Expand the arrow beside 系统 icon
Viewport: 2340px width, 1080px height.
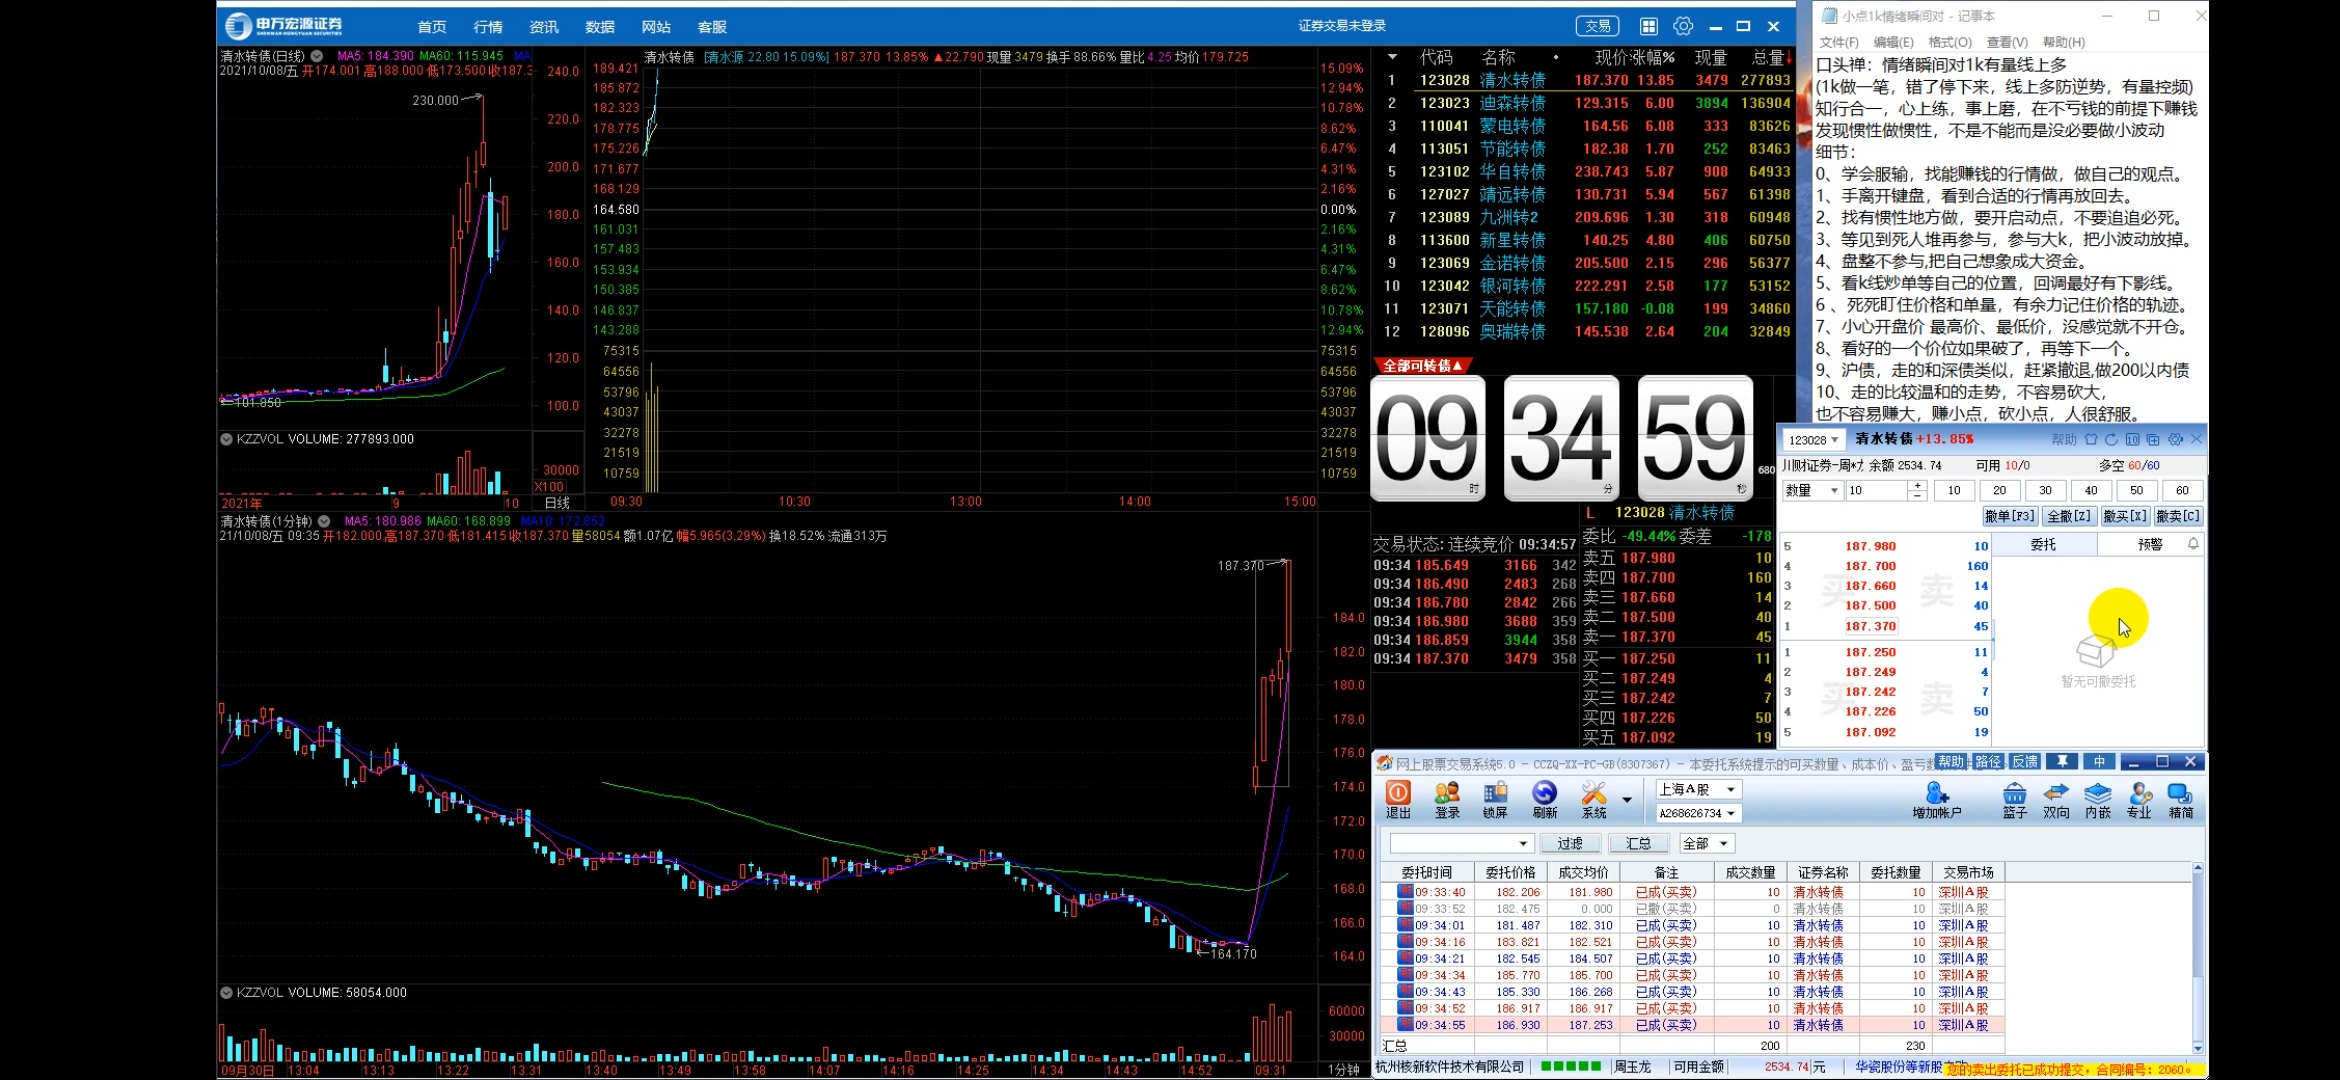click(1627, 800)
